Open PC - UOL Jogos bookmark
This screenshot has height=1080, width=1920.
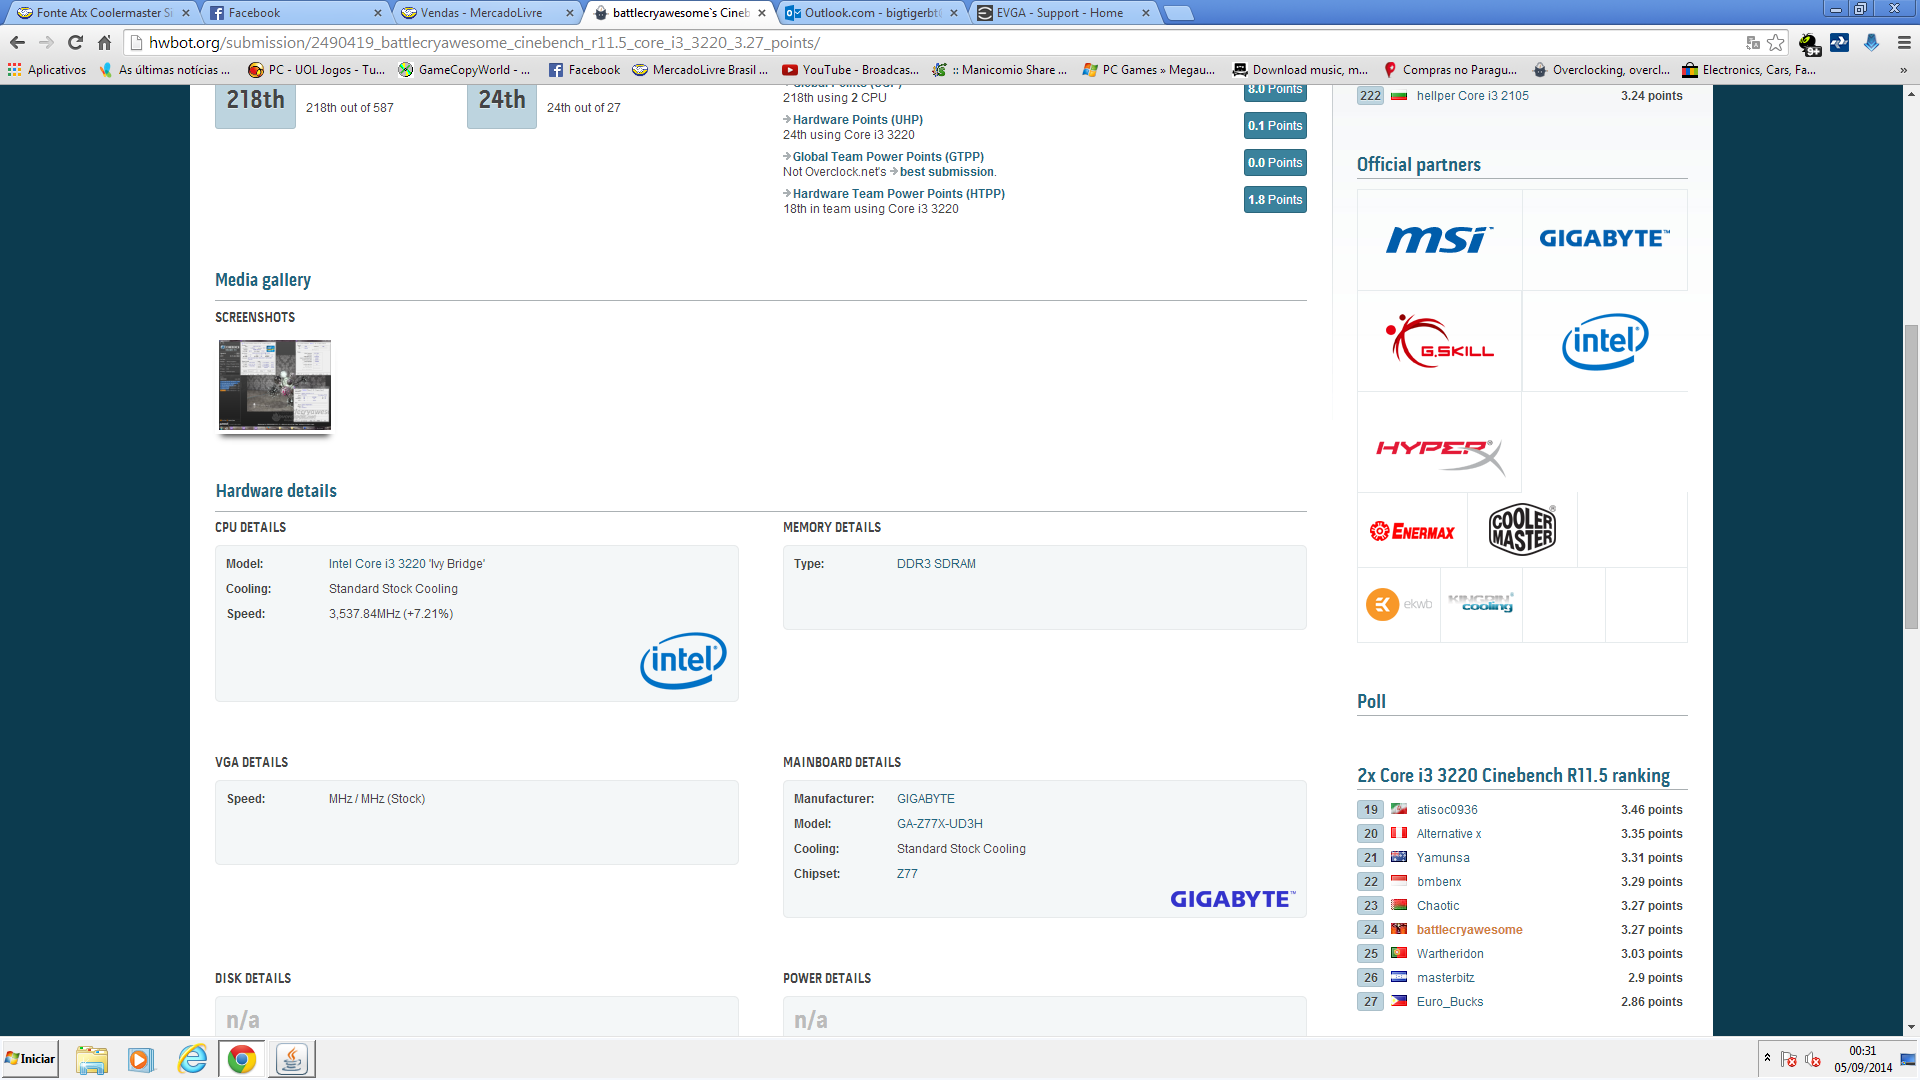click(x=316, y=70)
